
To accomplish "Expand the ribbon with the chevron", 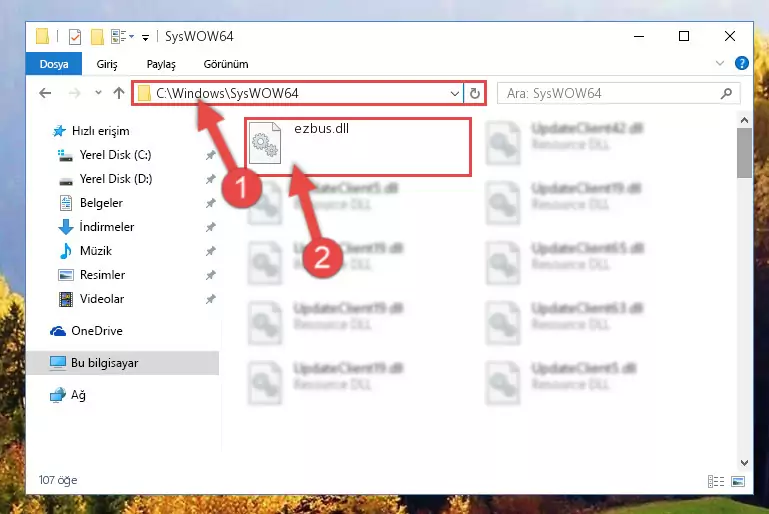I will tap(719, 63).
